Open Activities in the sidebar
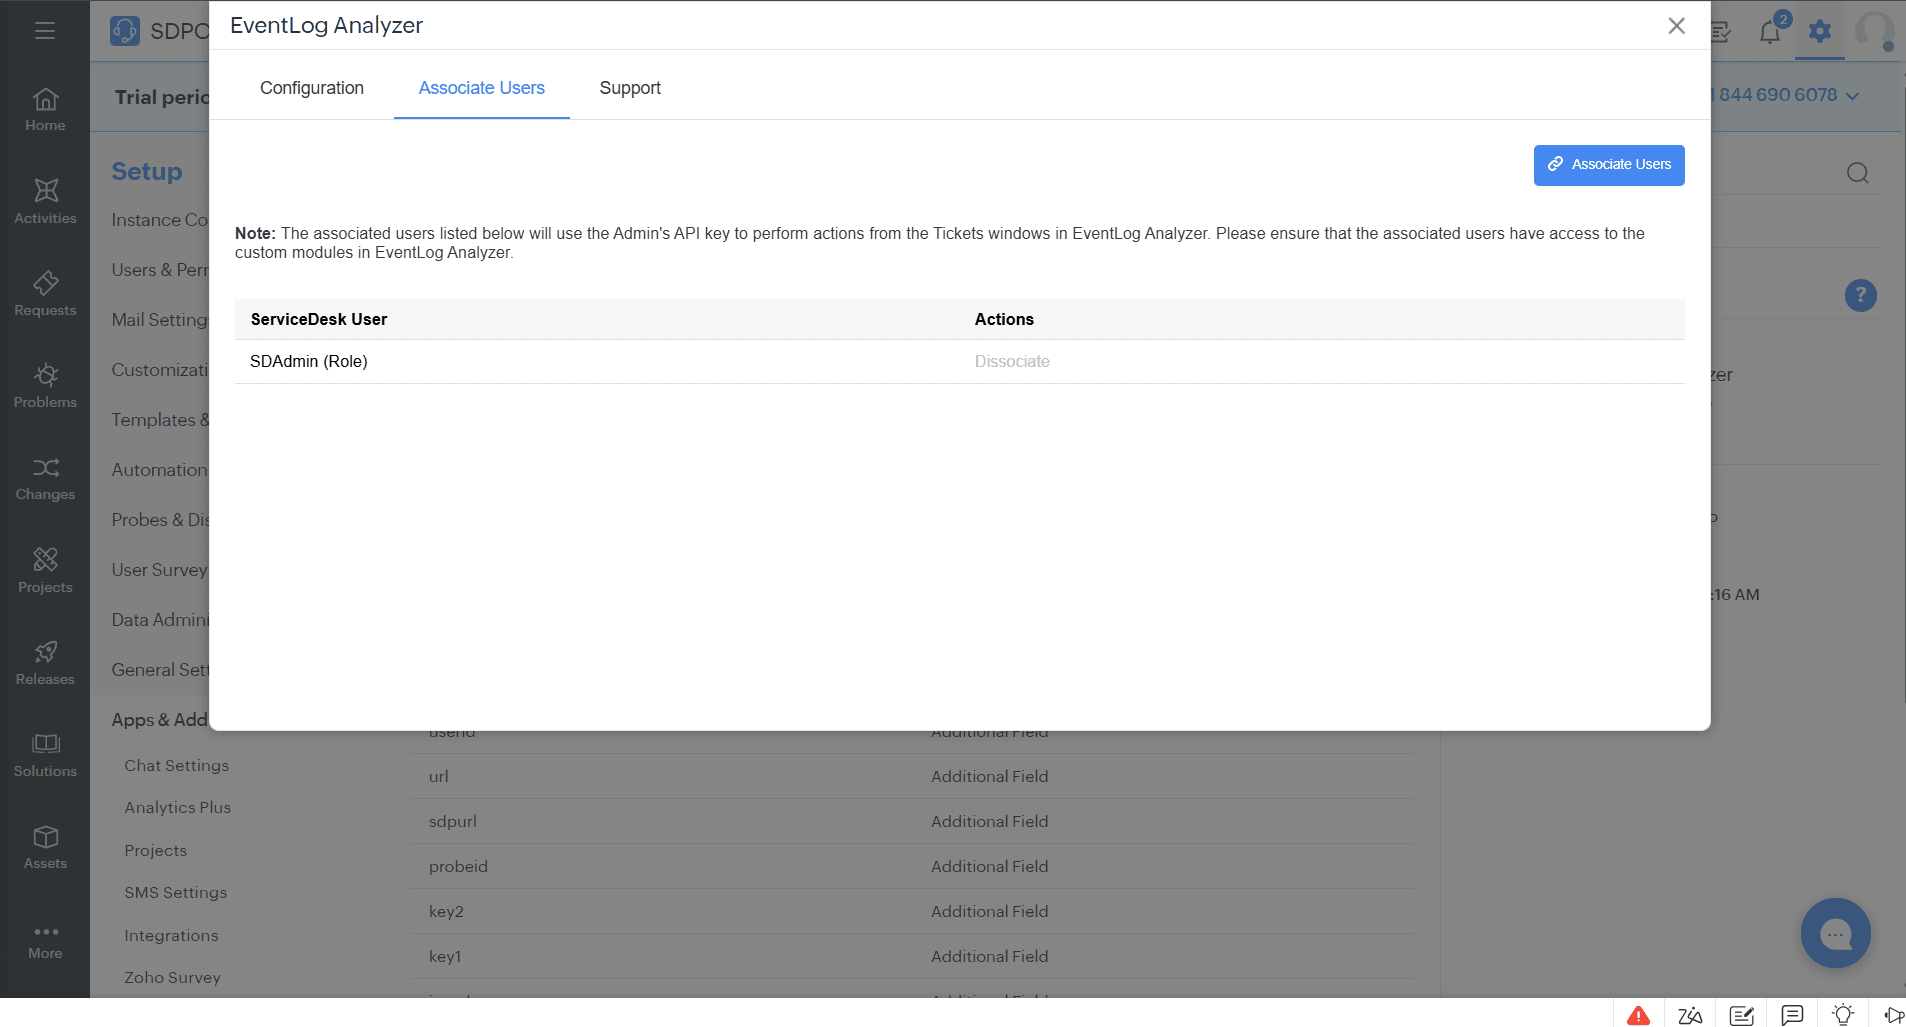 click(x=45, y=202)
